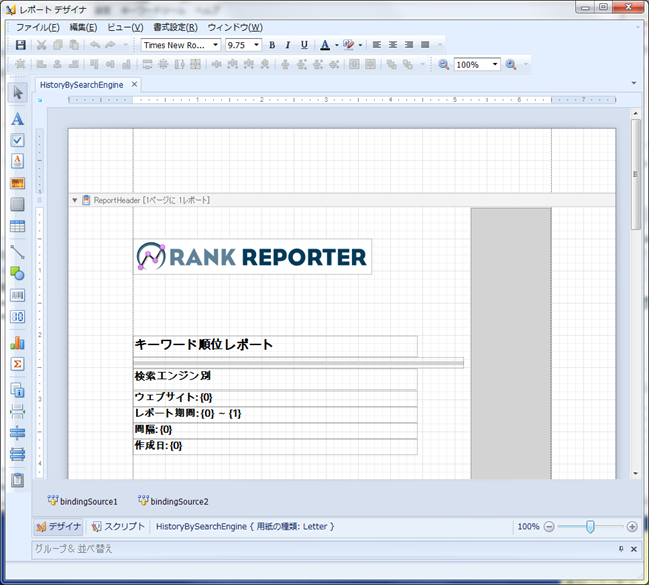Open background color dropdown arrow
Screen dimensions: 649x585
pyautogui.click(x=360, y=45)
